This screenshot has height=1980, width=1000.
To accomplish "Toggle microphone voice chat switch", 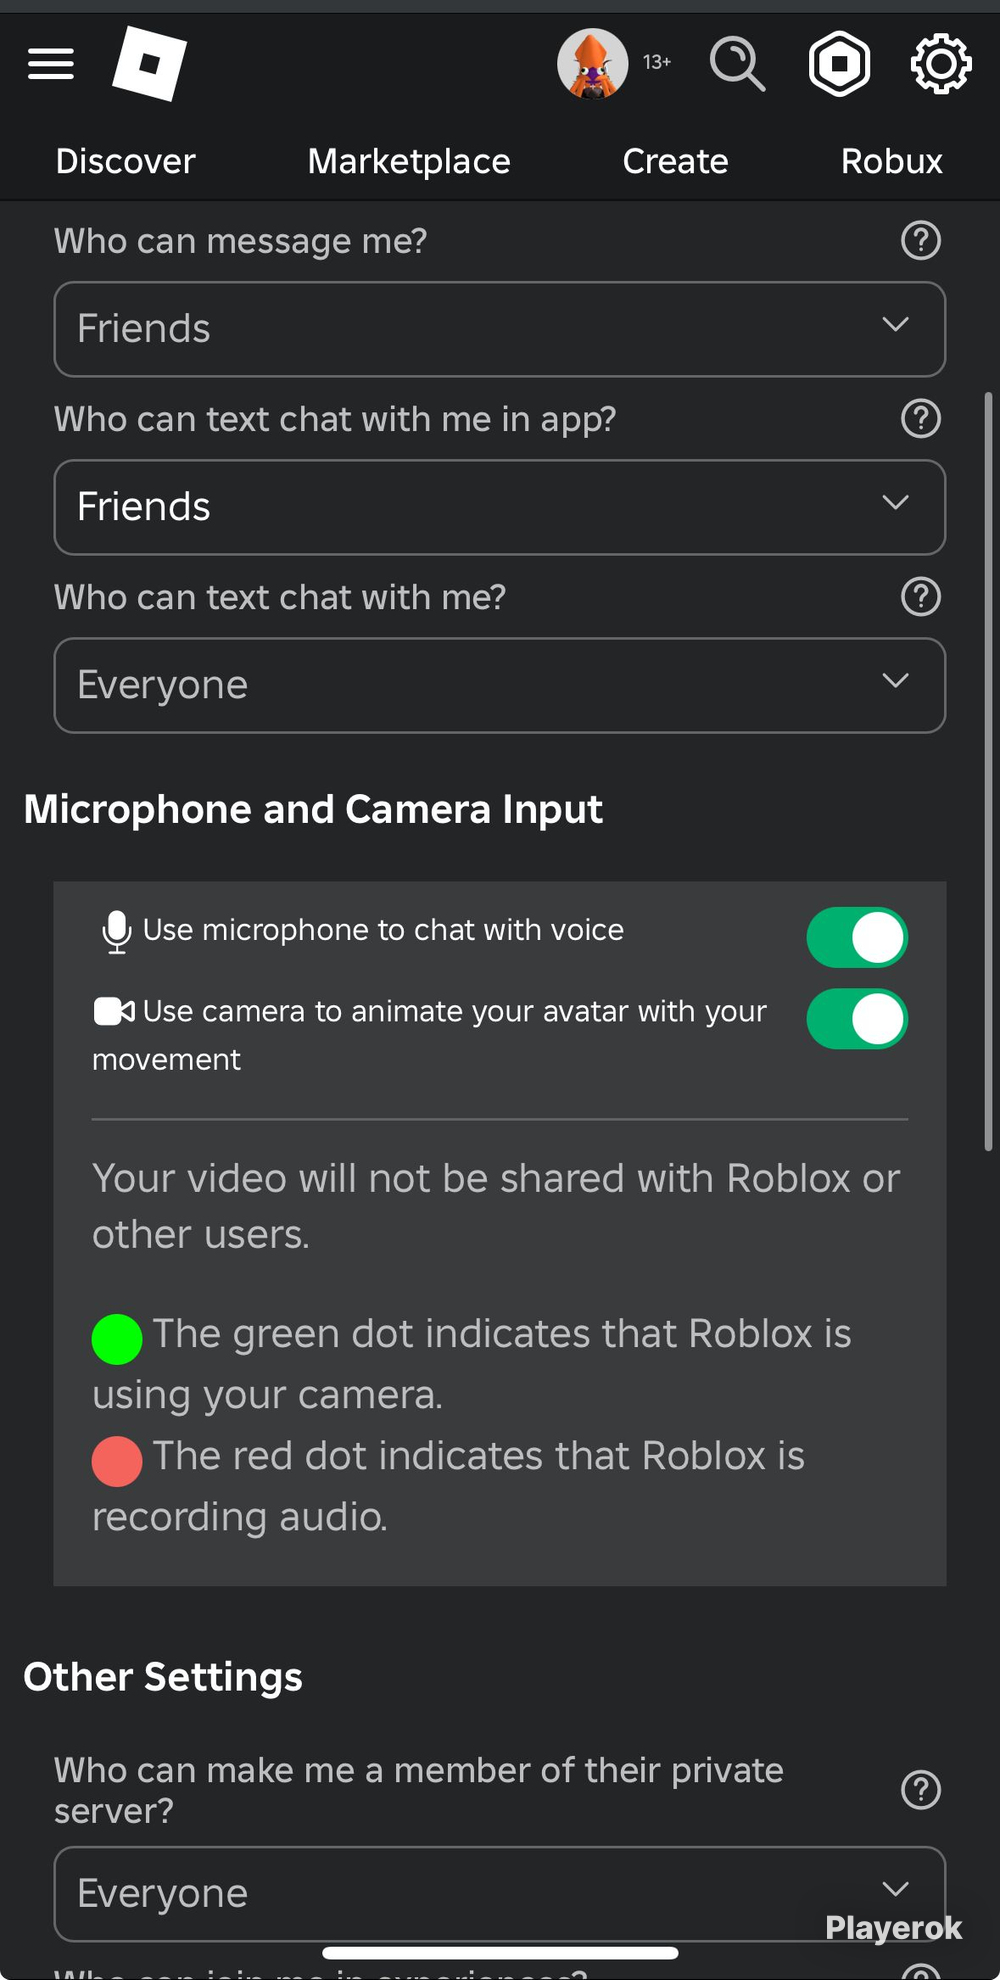I will tap(857, 937).
